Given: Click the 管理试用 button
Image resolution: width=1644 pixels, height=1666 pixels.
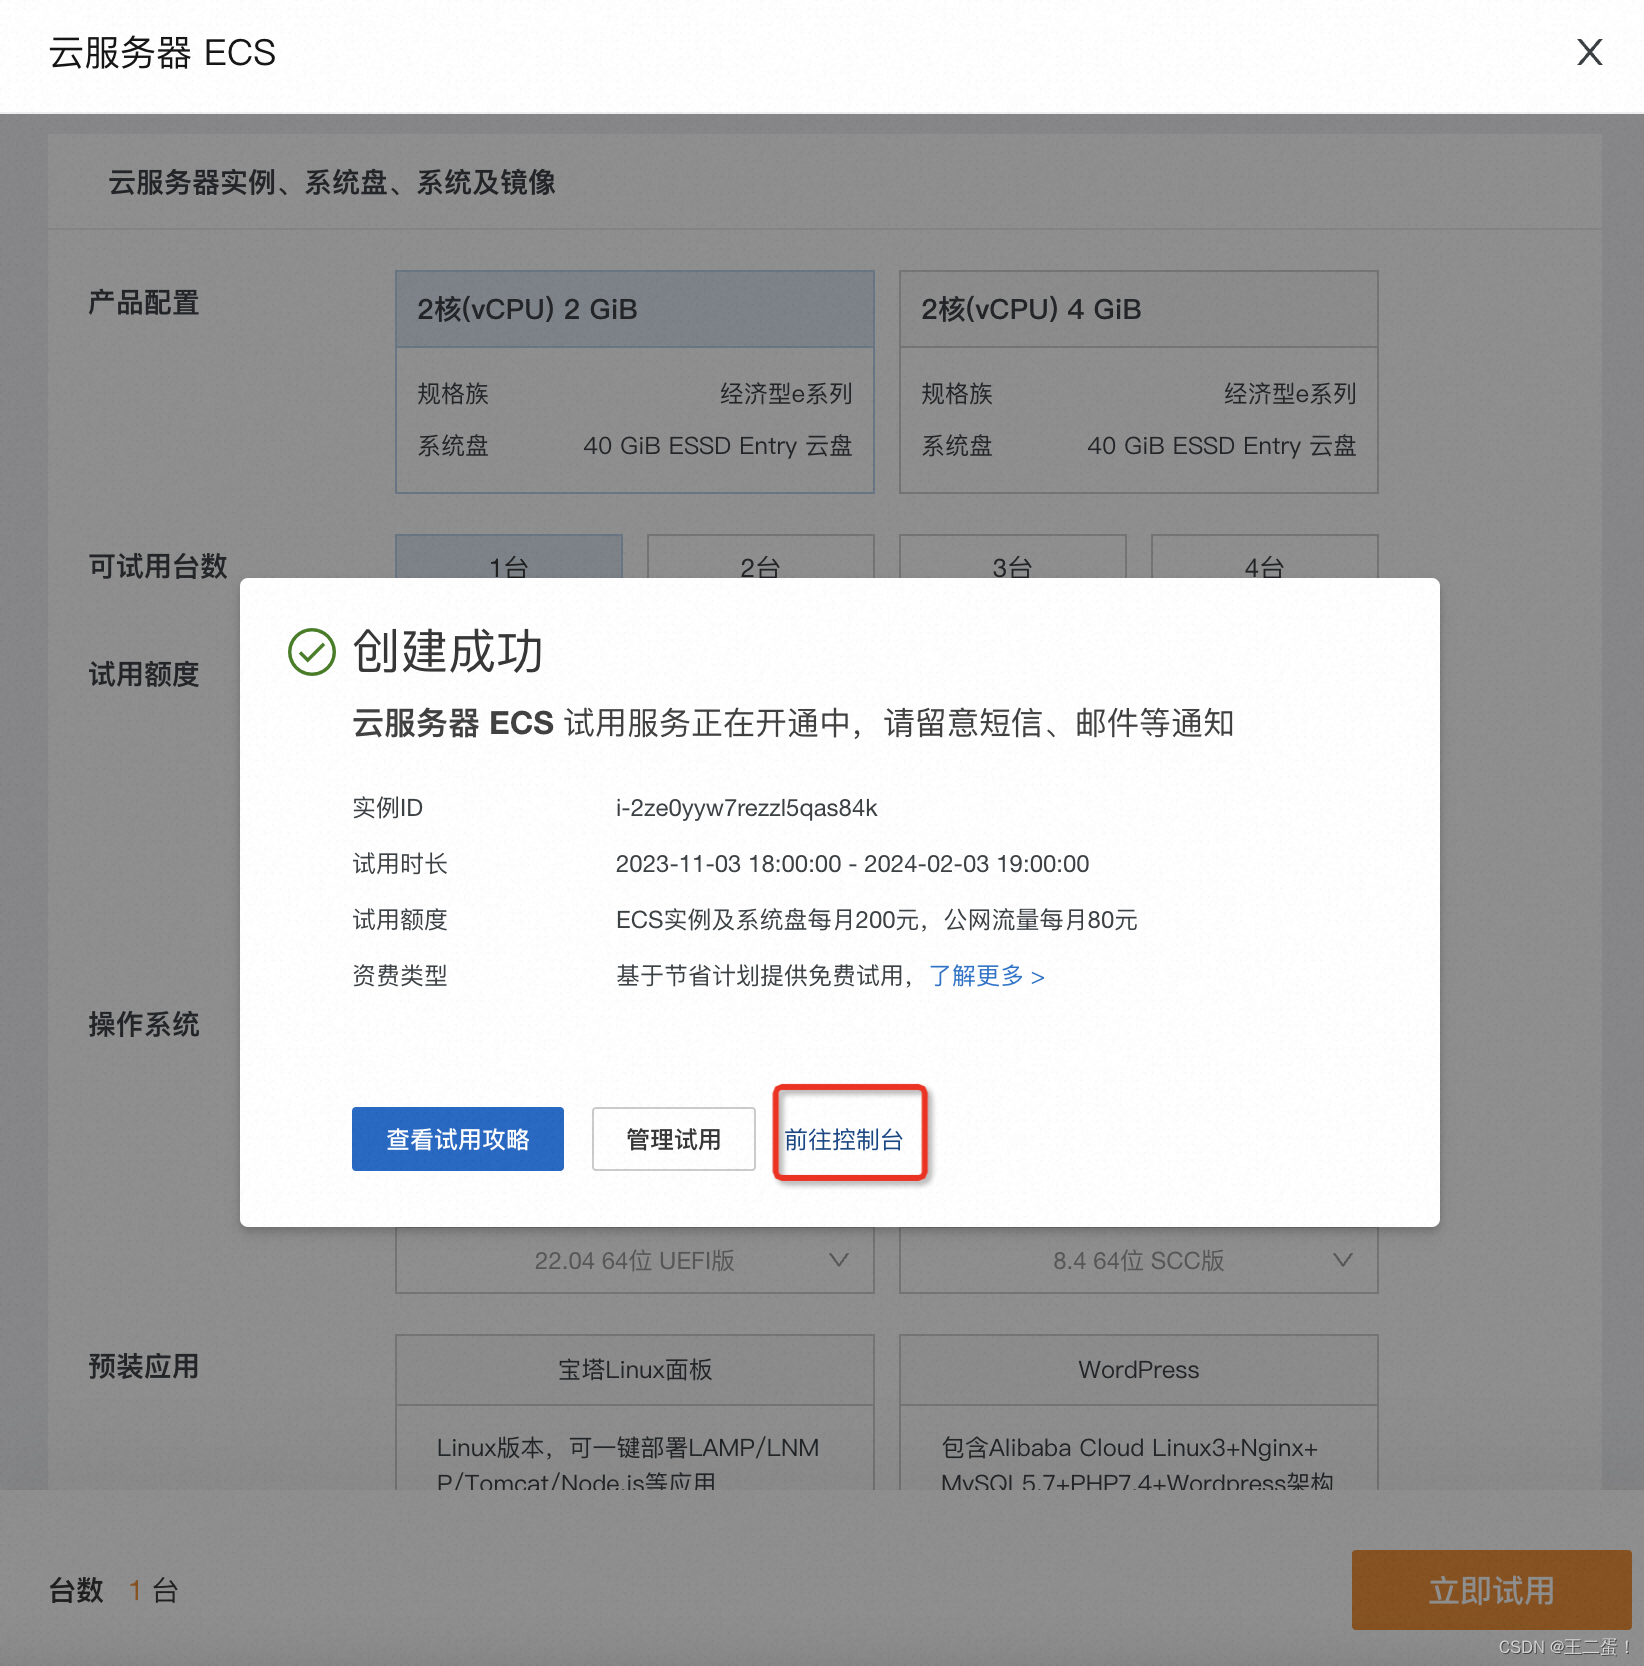Looking at the screenshot, I should click(673, 1139).
